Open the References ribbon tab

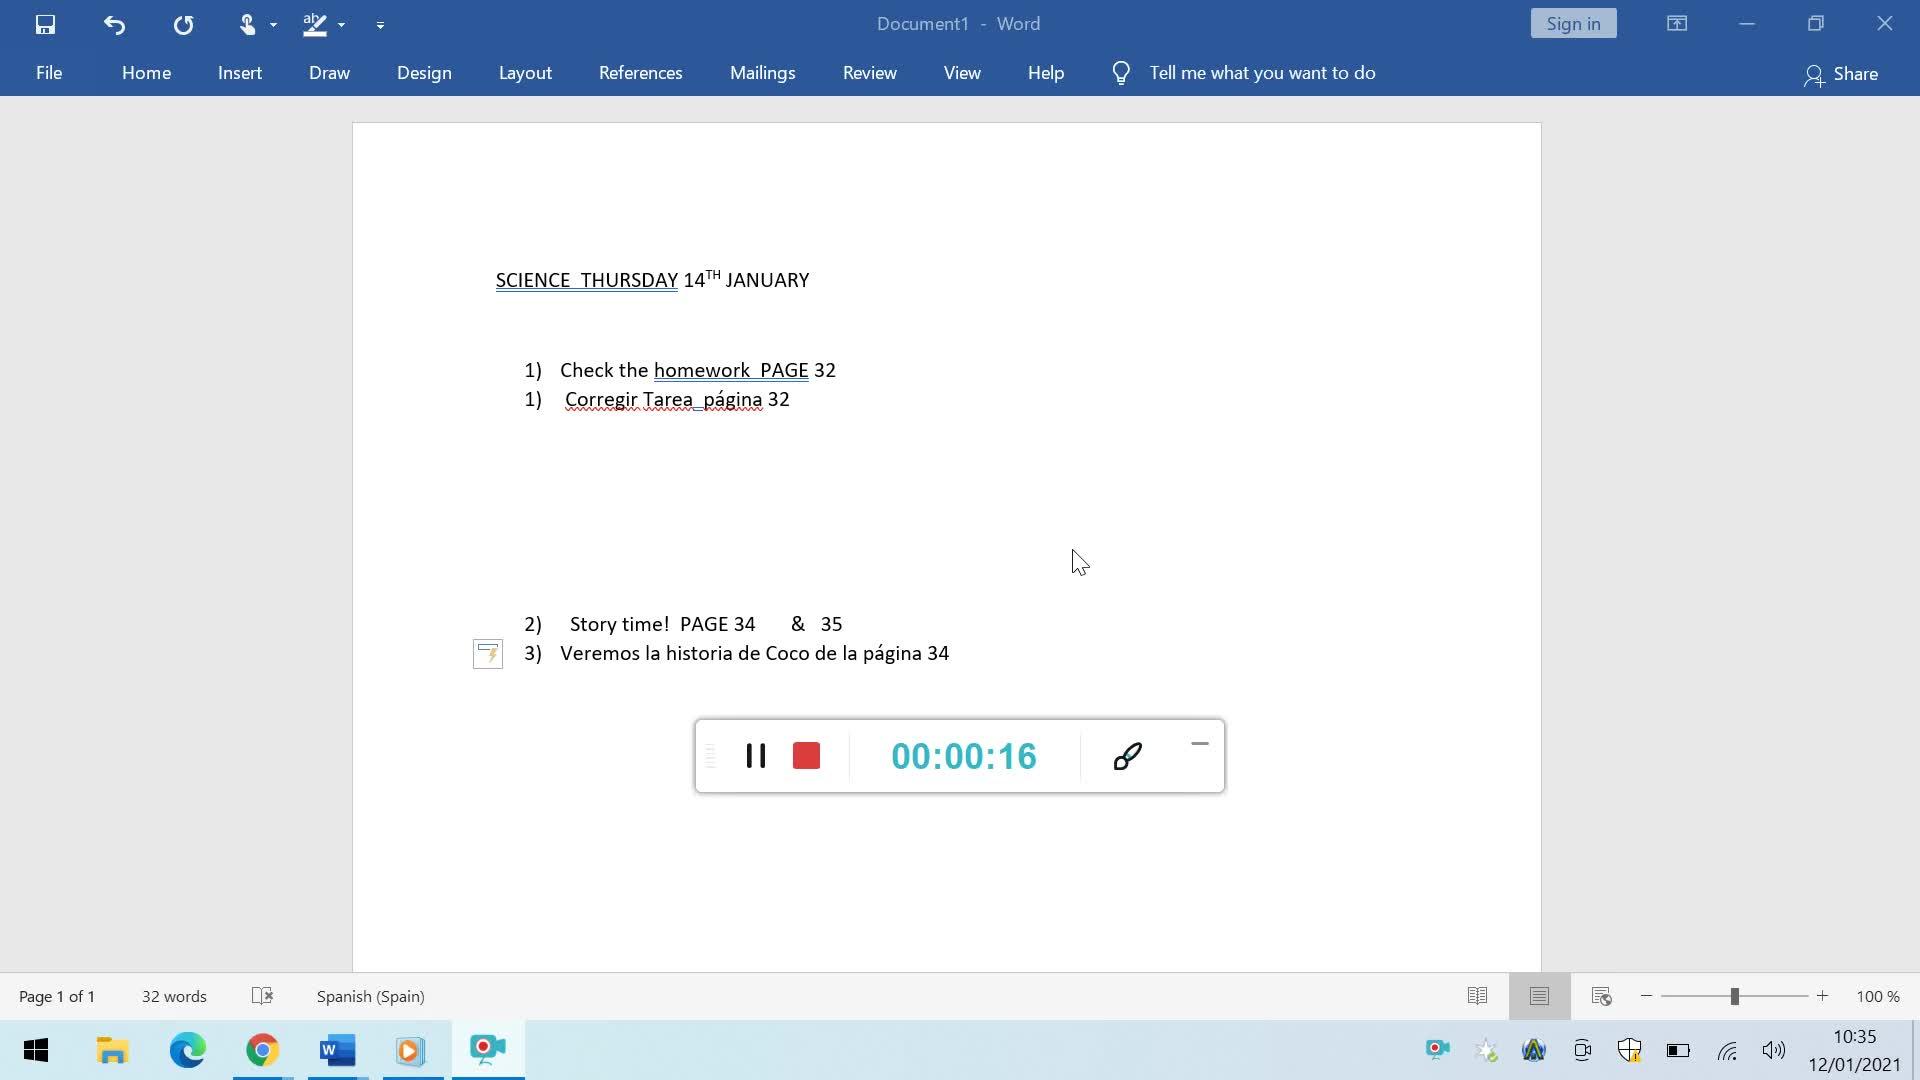click(640, 73)
